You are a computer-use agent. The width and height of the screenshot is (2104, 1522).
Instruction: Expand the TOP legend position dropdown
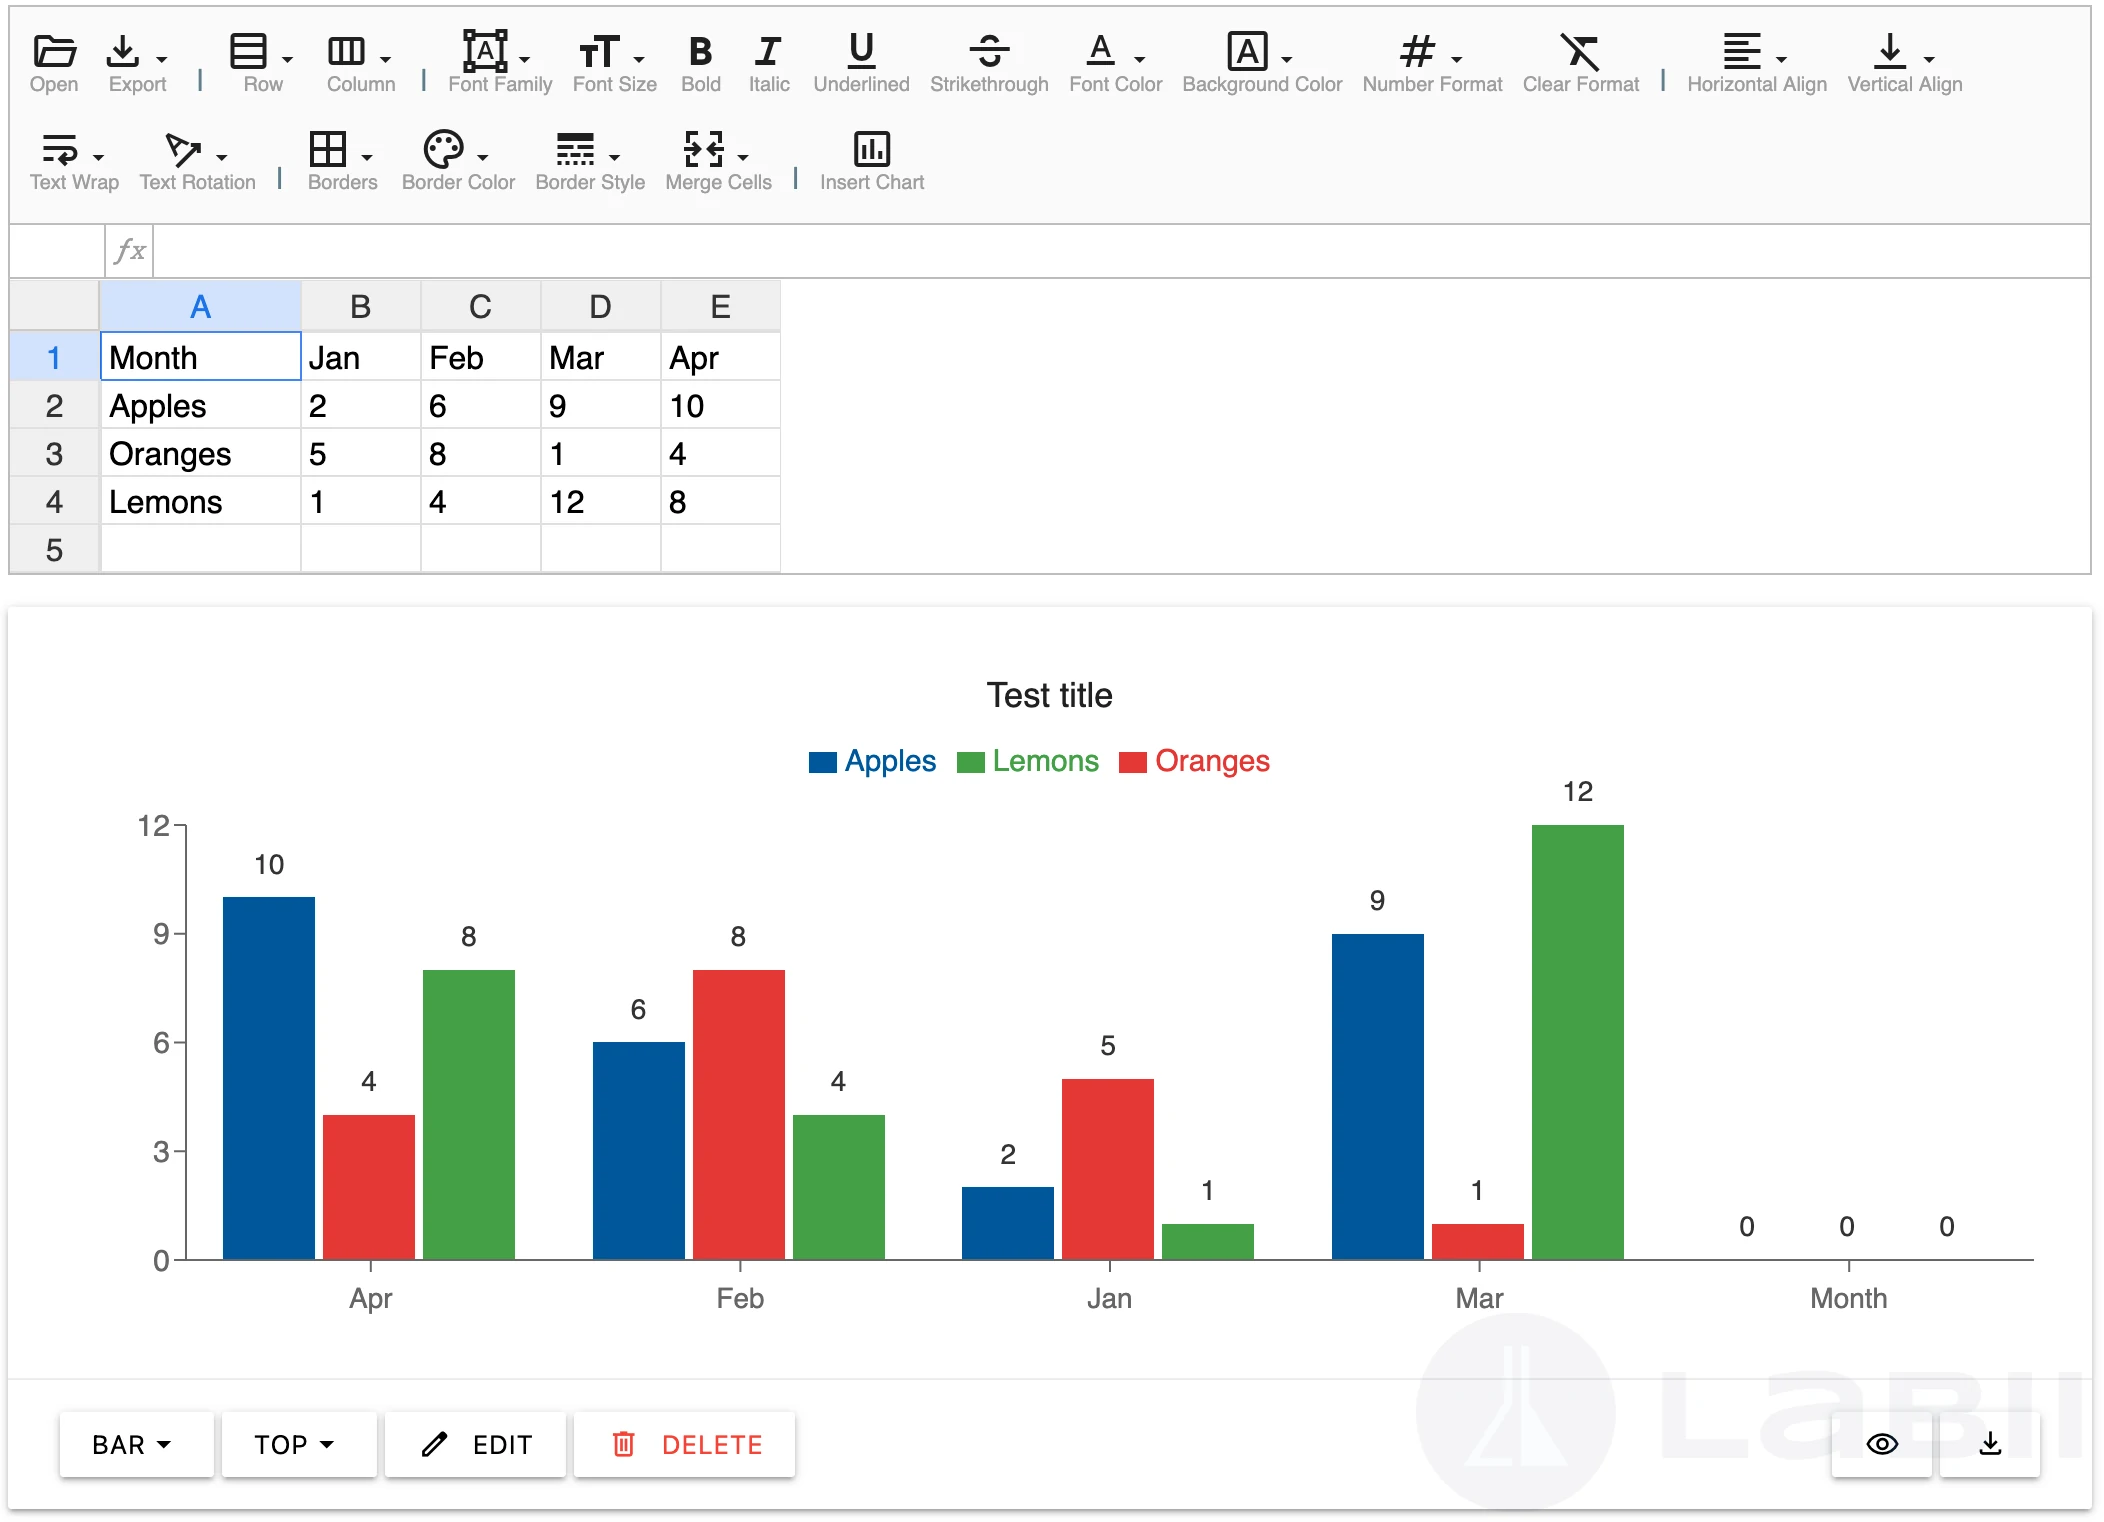pos(298,1444)
